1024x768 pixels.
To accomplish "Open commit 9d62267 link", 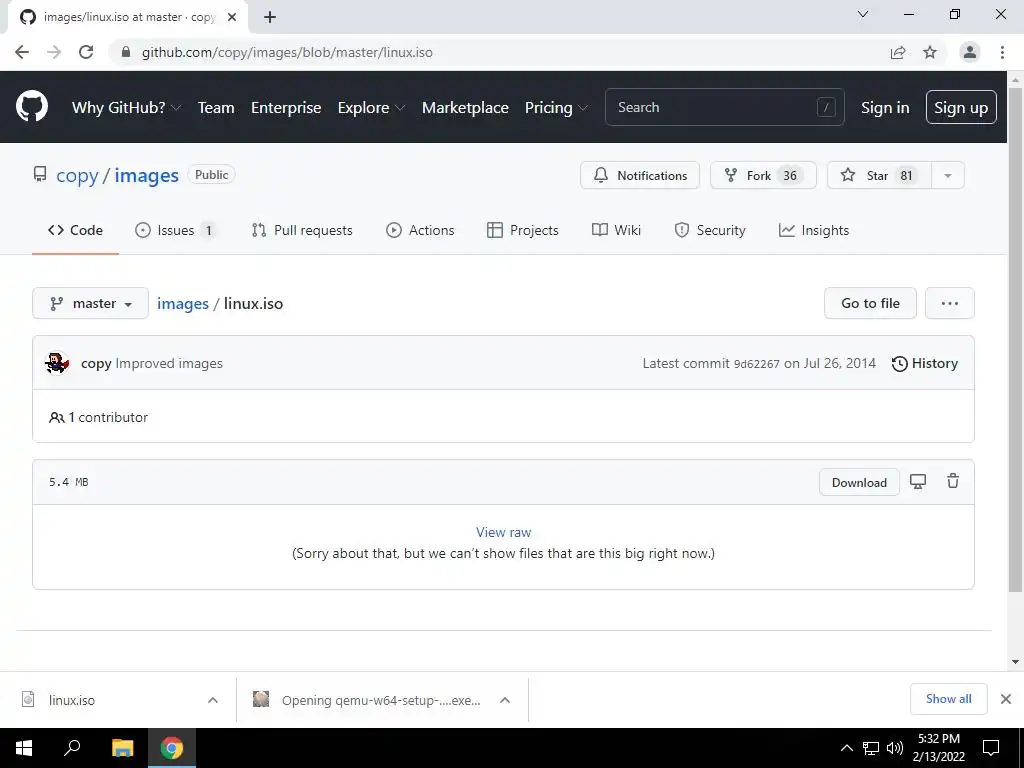I will (x=756, y=364).
